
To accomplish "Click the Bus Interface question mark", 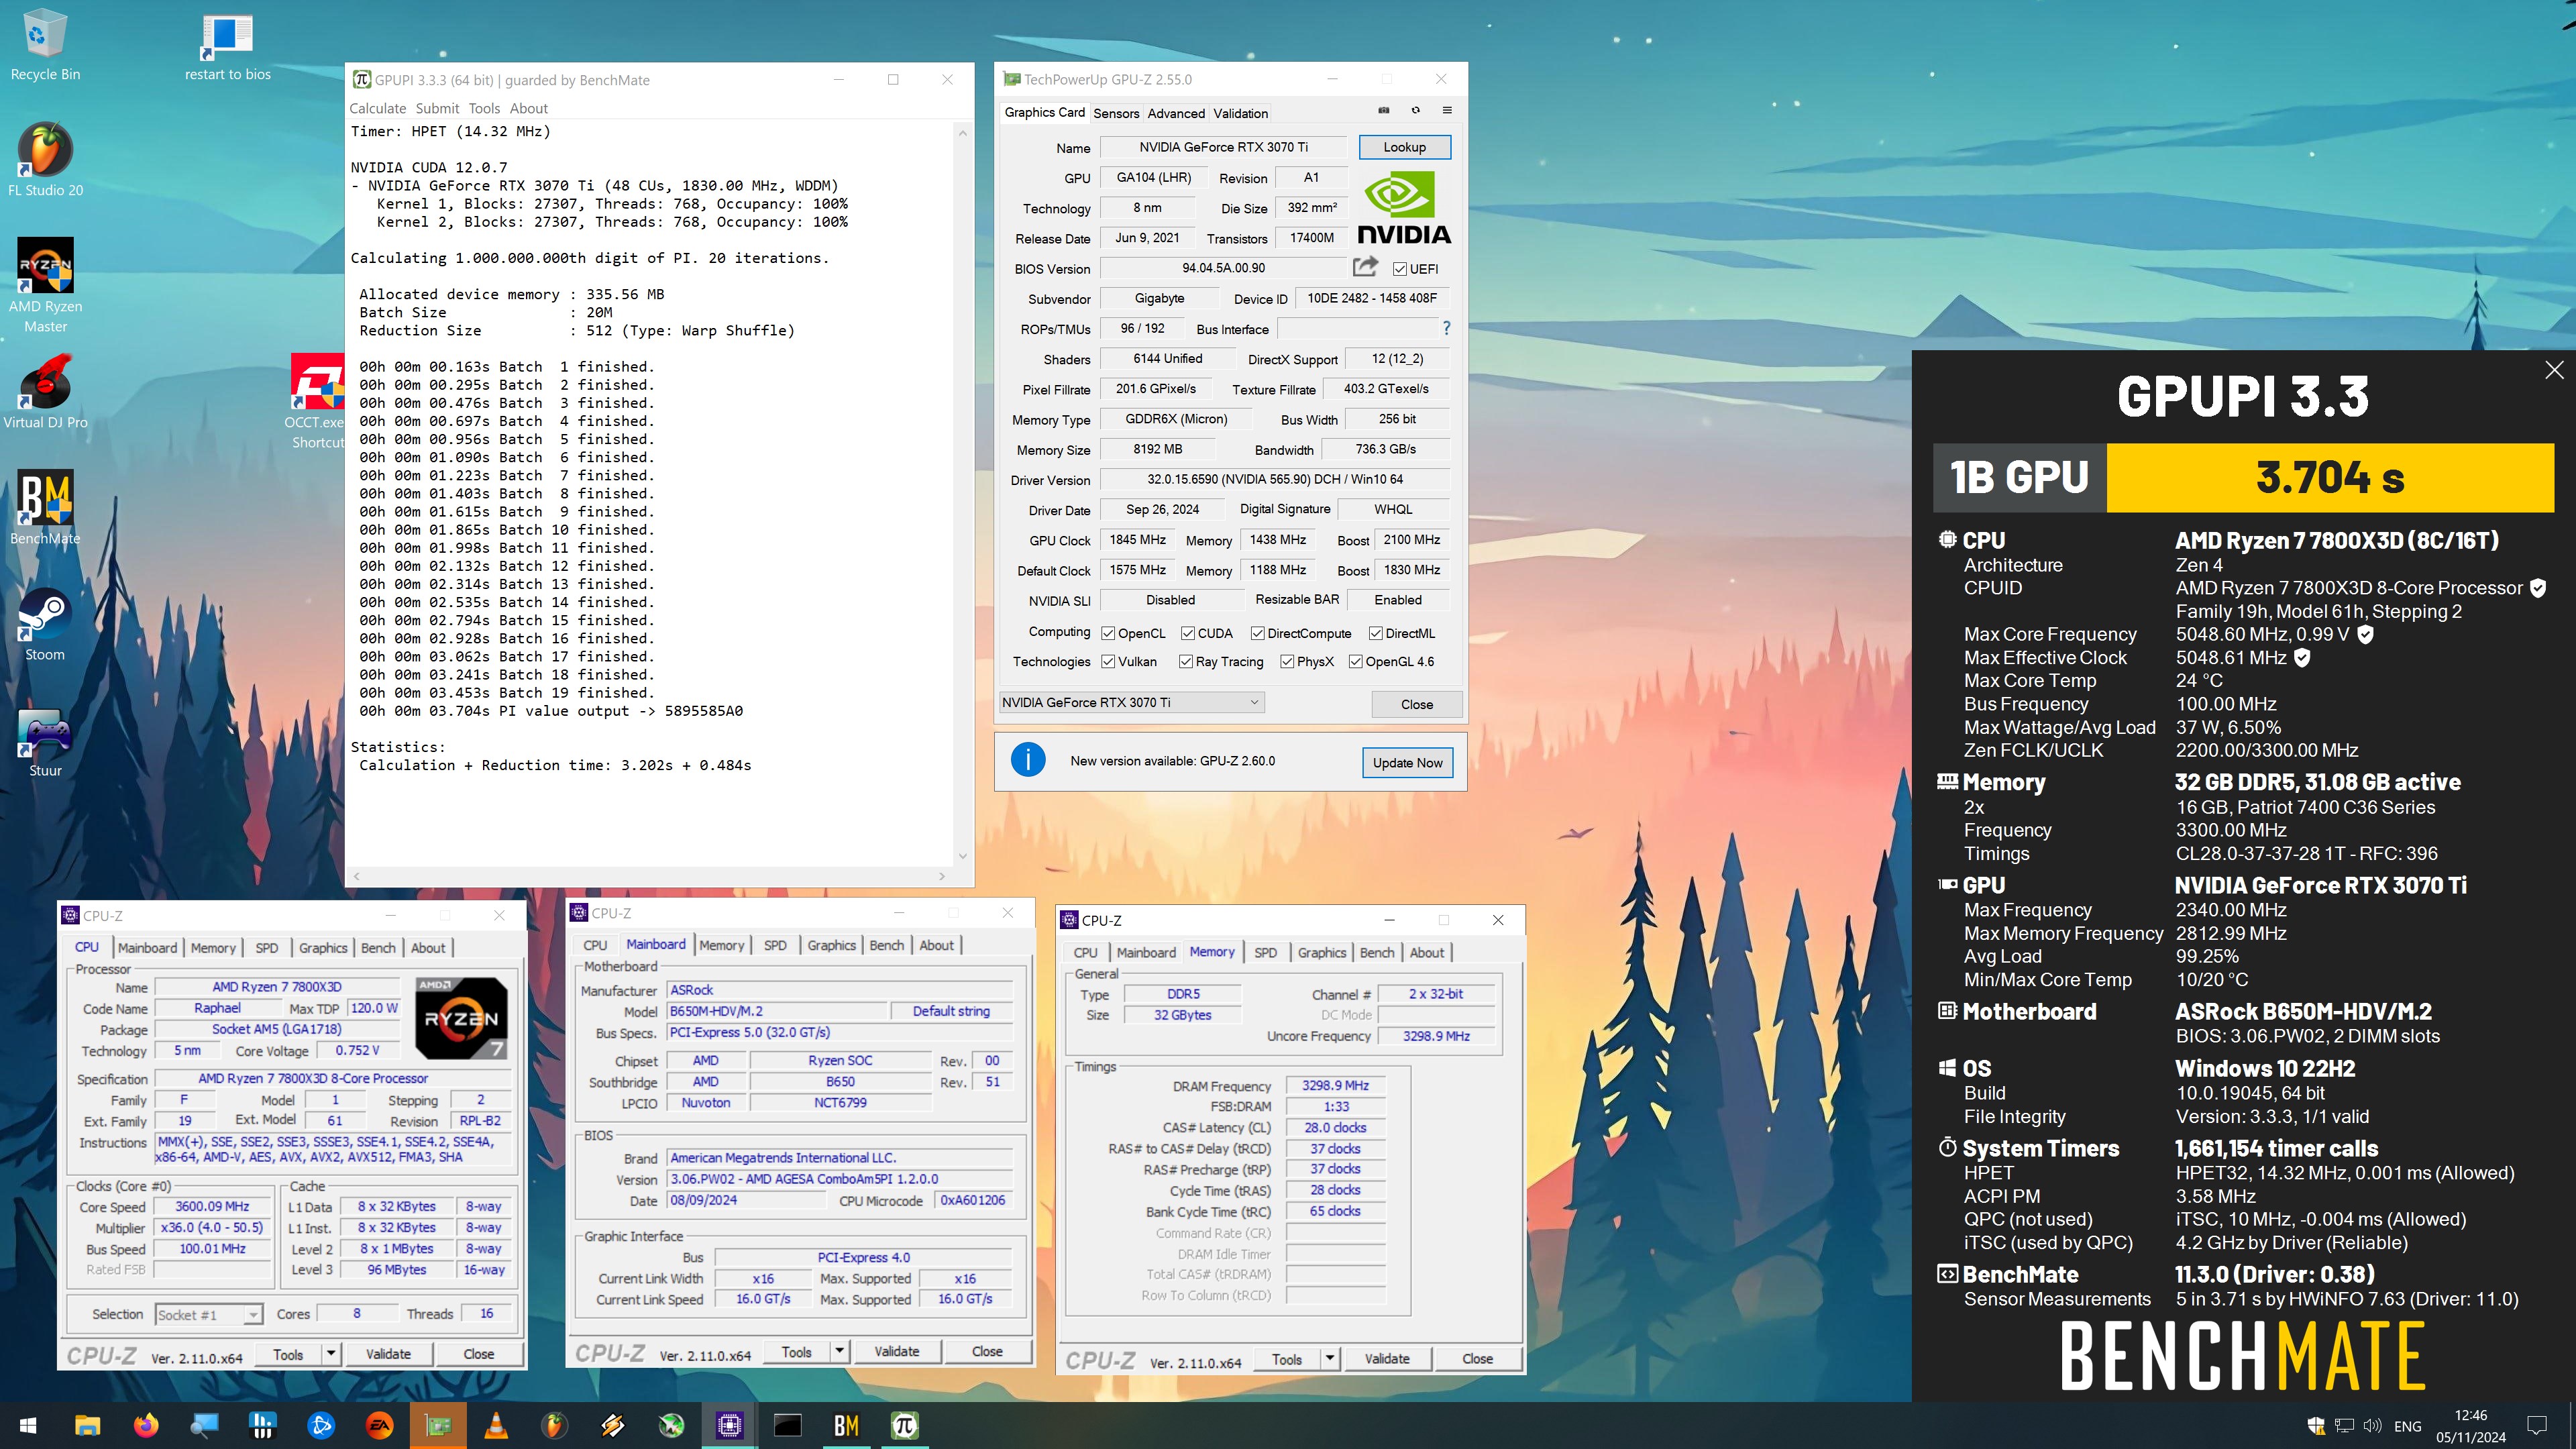I will [x=1446, y=328].
